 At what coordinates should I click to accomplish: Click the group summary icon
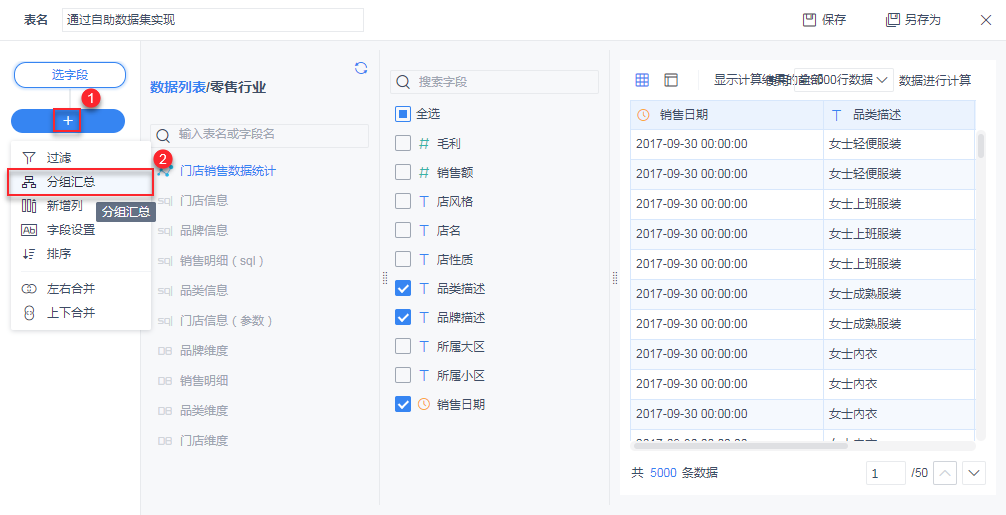click(x=29, y=182)
